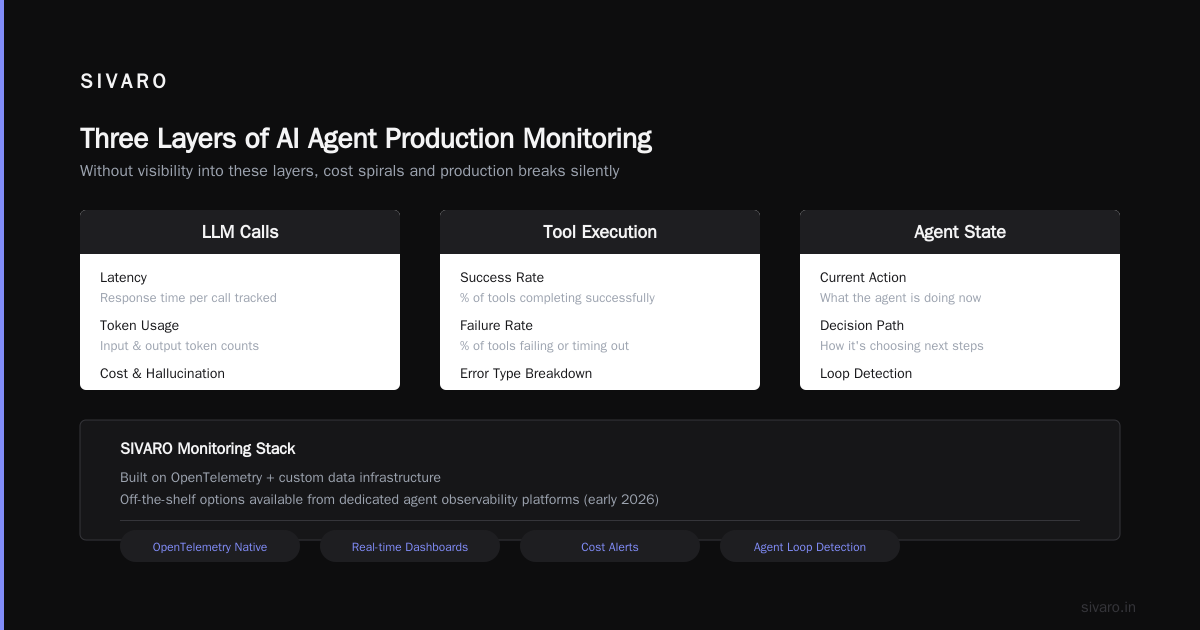
Task: Select the Loop Detection label
Action: (x=866, y=373)
